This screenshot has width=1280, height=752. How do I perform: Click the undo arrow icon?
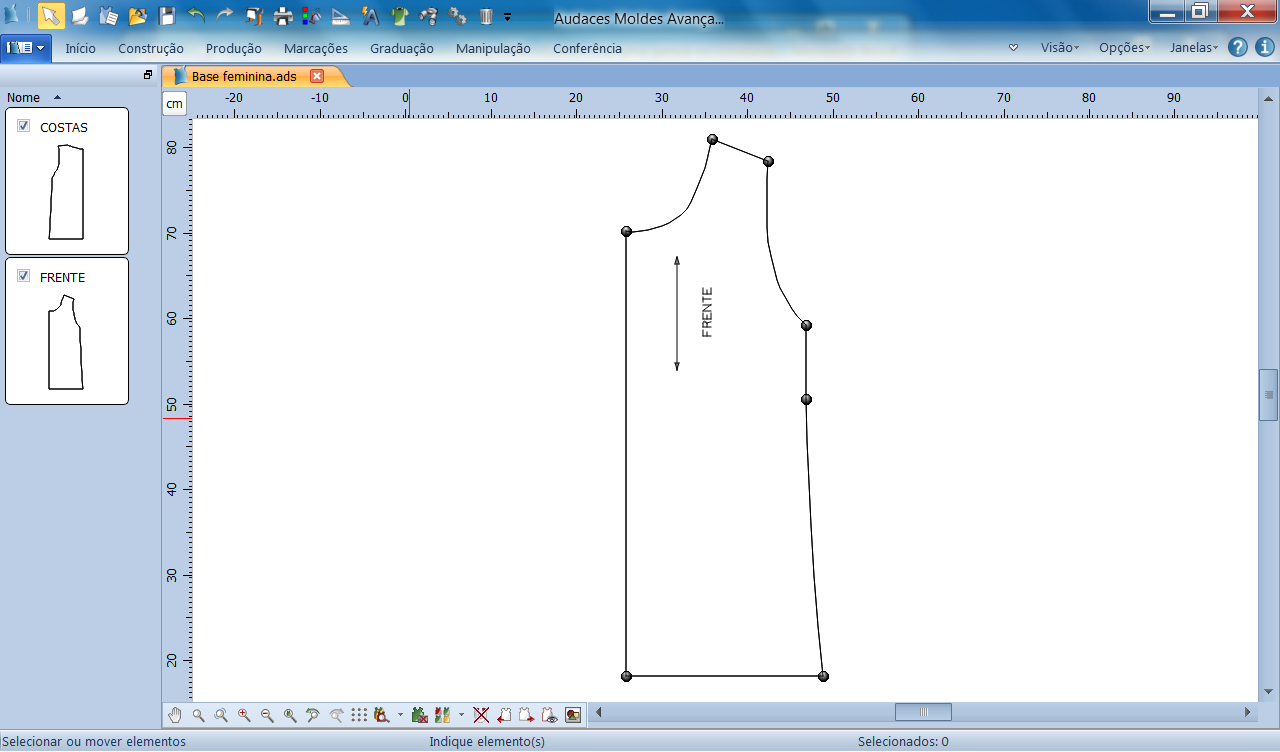[196, 16]
